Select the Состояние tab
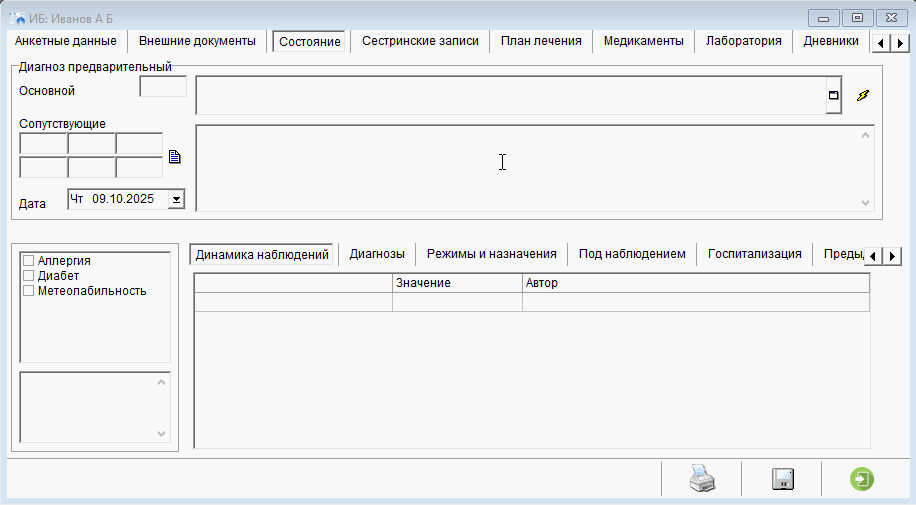916x505 pixels. pos(310,41)
